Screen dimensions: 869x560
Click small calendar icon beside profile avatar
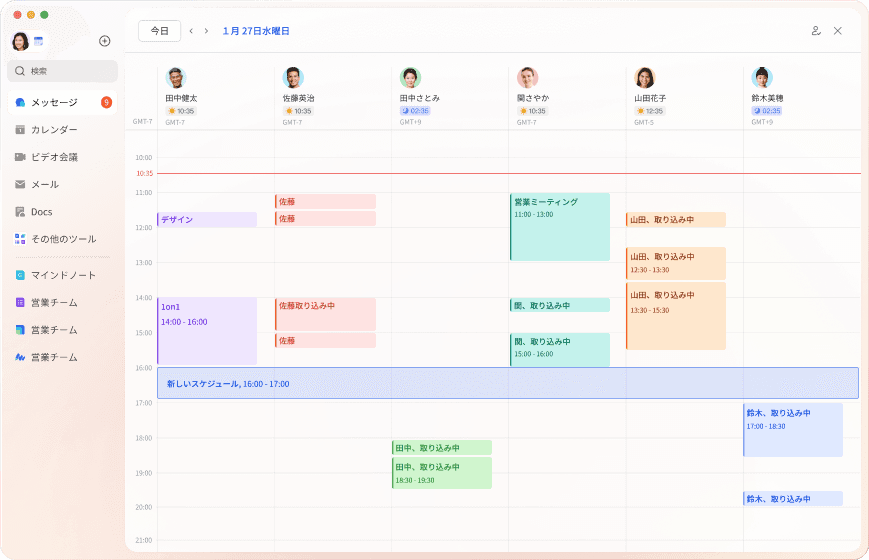[38, 41]
